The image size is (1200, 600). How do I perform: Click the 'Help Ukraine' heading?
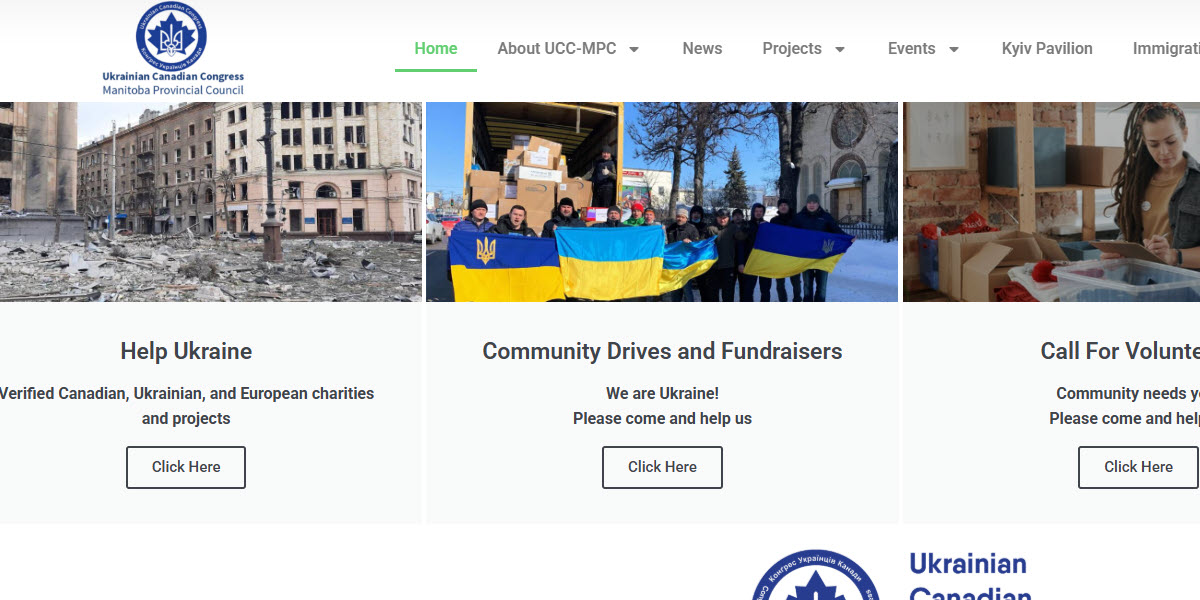tap(185, 351)
